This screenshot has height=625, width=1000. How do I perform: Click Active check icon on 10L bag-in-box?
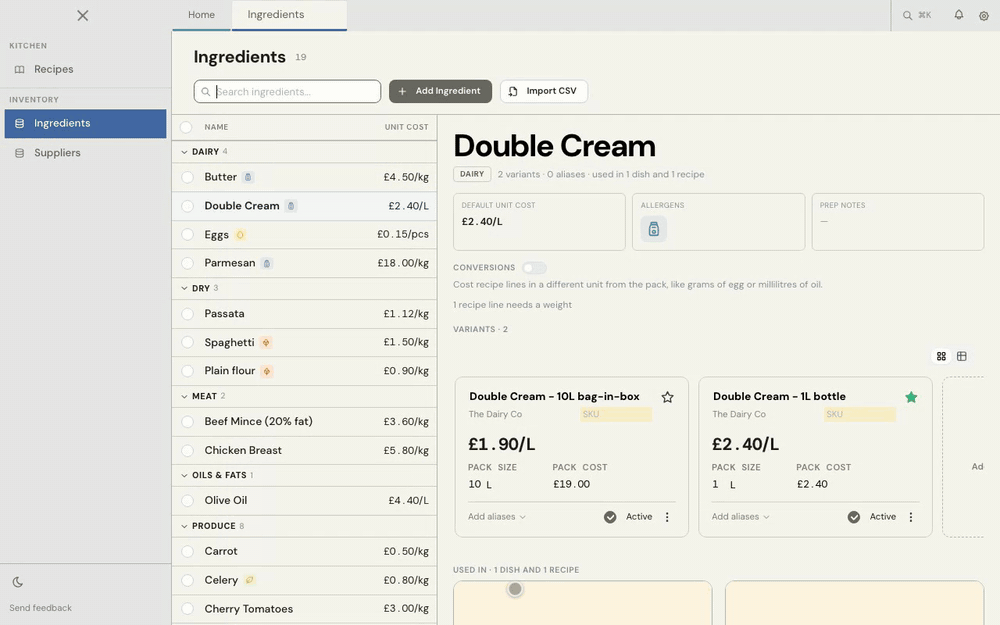pos(610,517)
